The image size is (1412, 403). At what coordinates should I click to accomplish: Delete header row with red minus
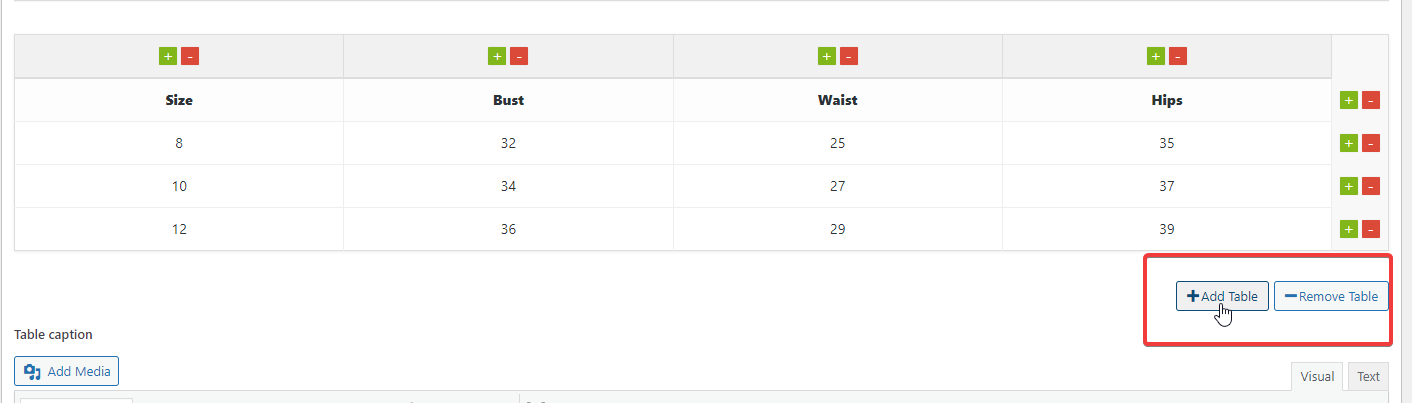(1371, 100)
